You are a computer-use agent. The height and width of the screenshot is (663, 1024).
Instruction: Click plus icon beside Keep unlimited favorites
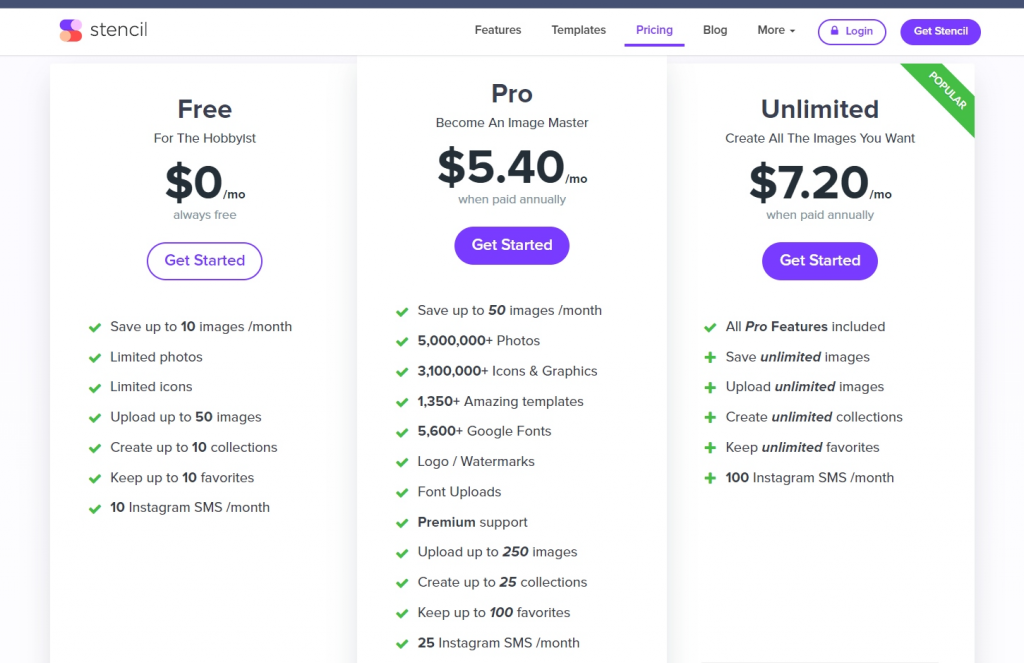coord(710,447)
